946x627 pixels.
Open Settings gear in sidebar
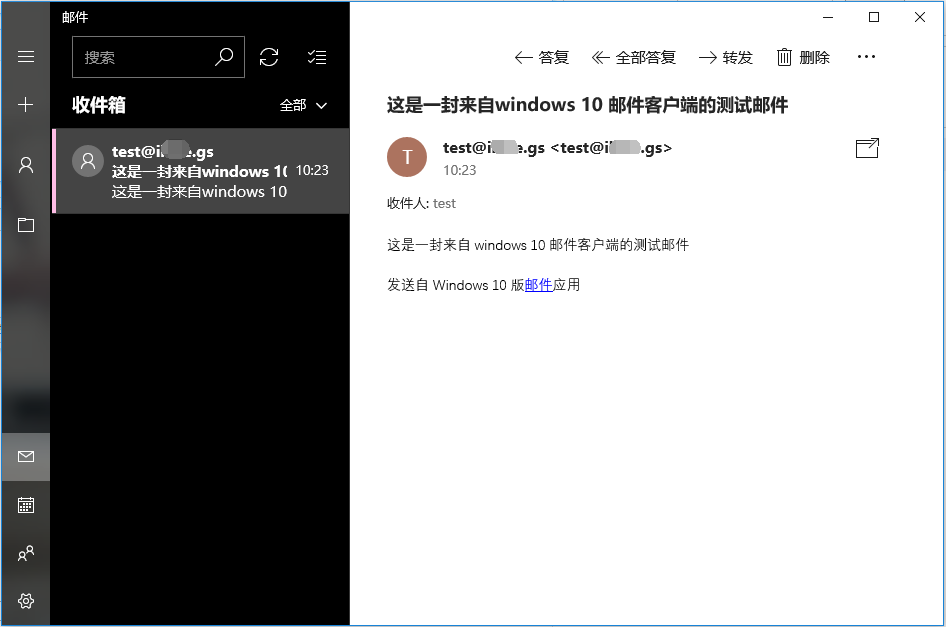point(26,601)
